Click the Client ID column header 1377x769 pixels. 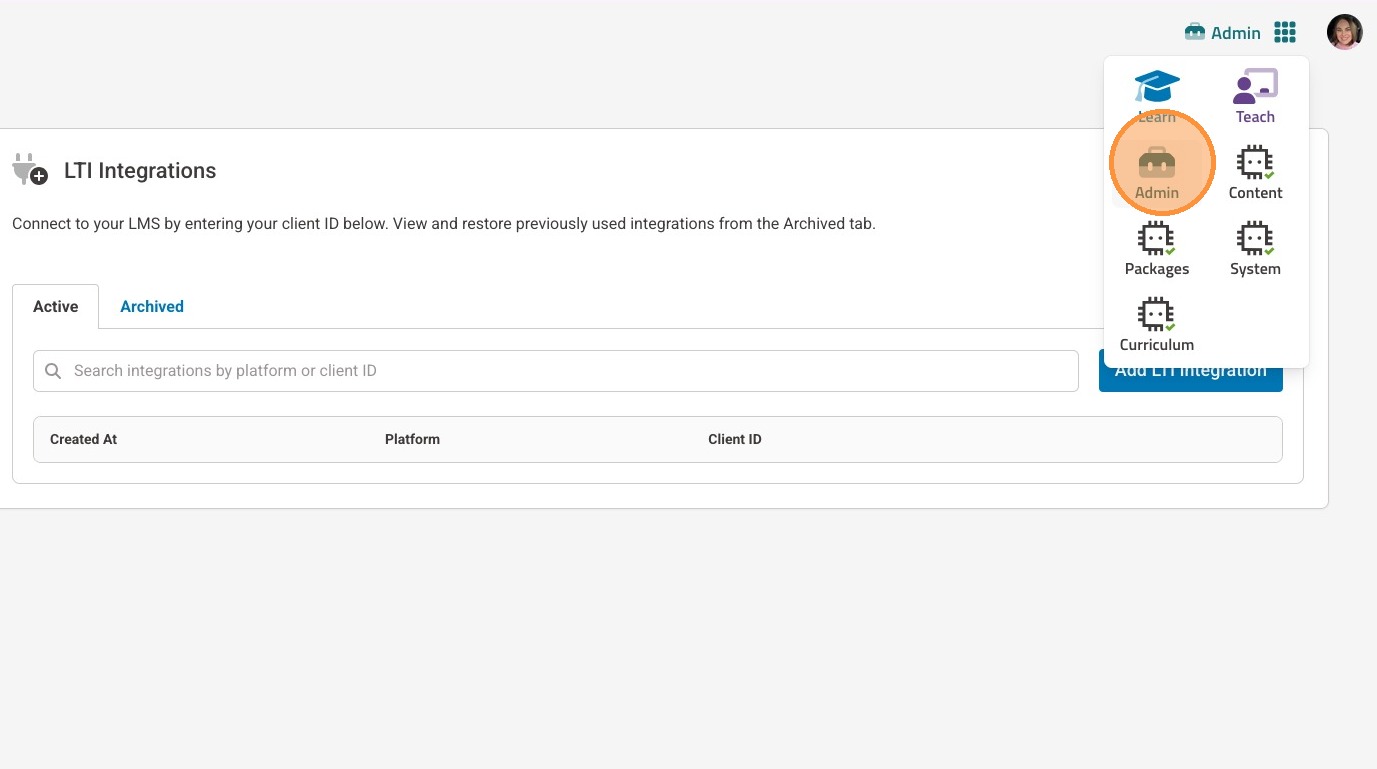pos(734,439)
